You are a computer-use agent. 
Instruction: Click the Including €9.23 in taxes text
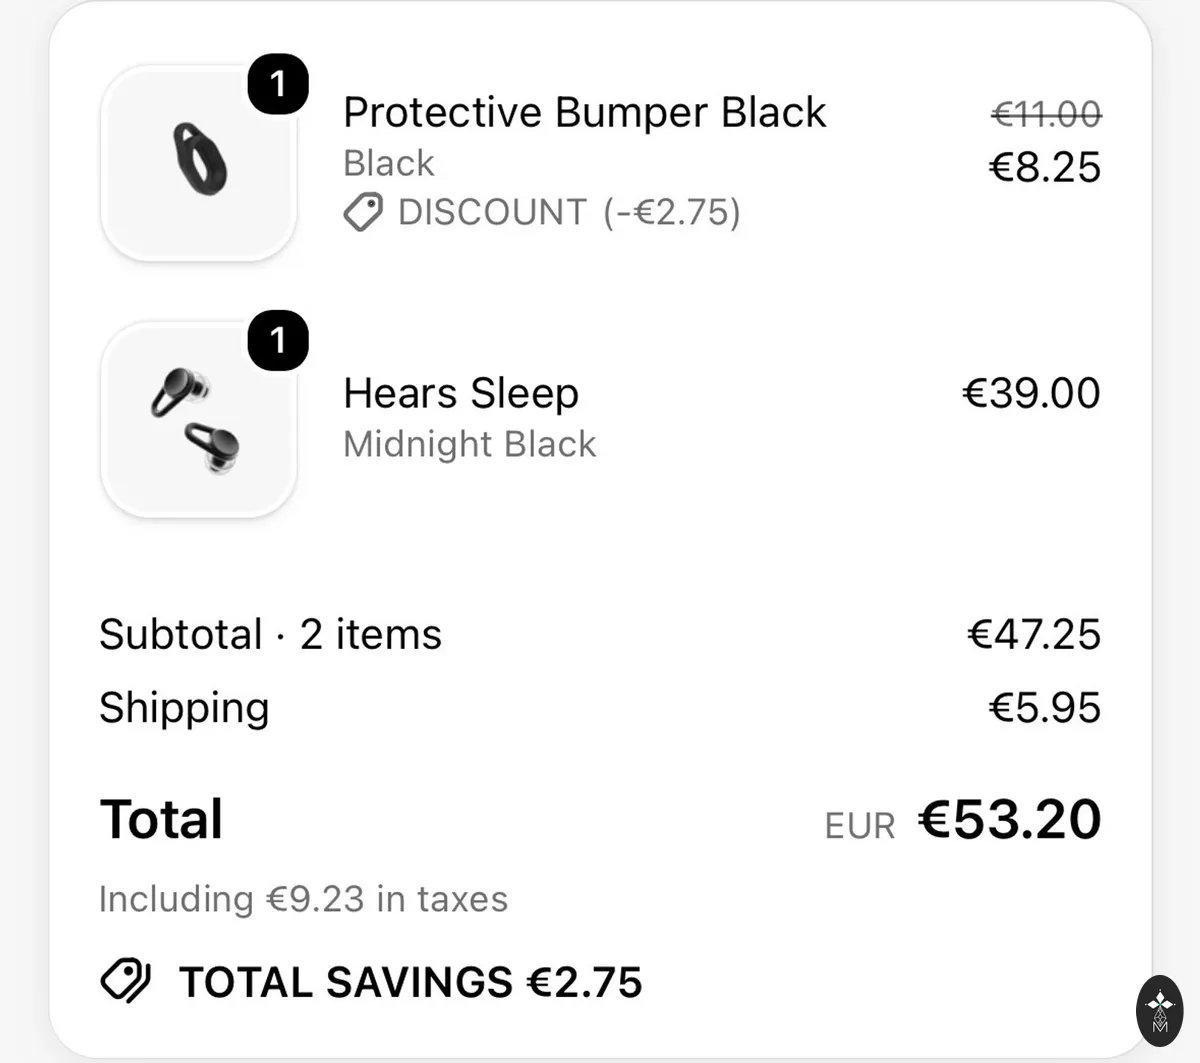303,899
